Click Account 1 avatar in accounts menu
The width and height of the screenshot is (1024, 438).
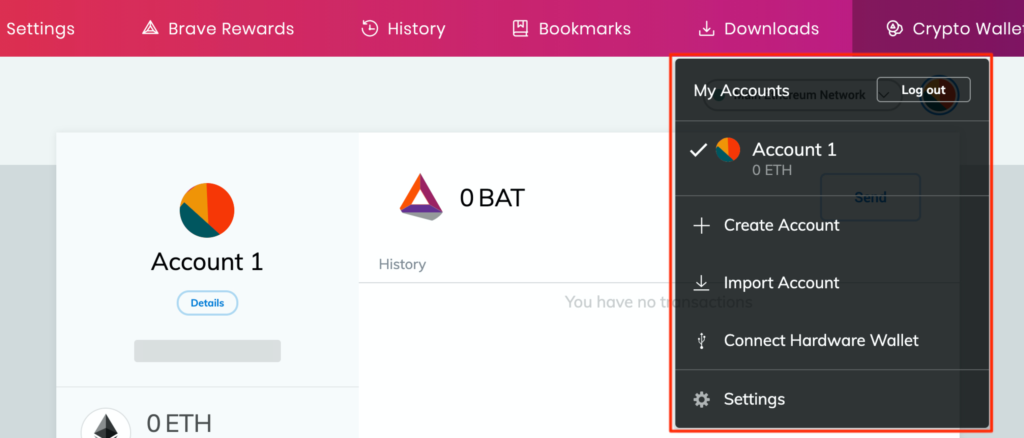[x=728, y=149]
